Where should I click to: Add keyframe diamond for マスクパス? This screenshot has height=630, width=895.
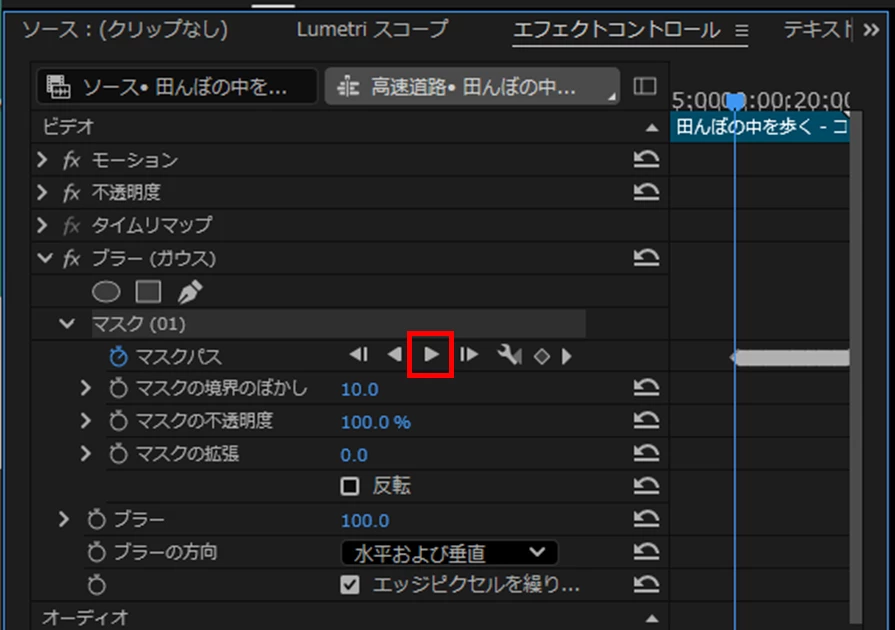[x=541, y=357]
